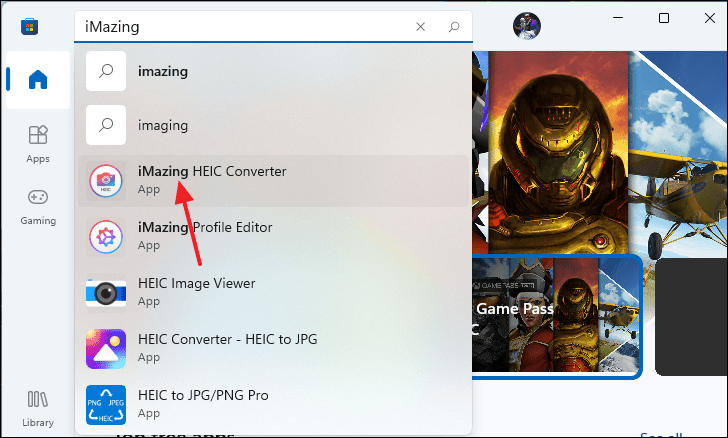The image size is (728, 438).
Task: Click the HEIC to JPG mountain icon
Action: tap(106, 349)
